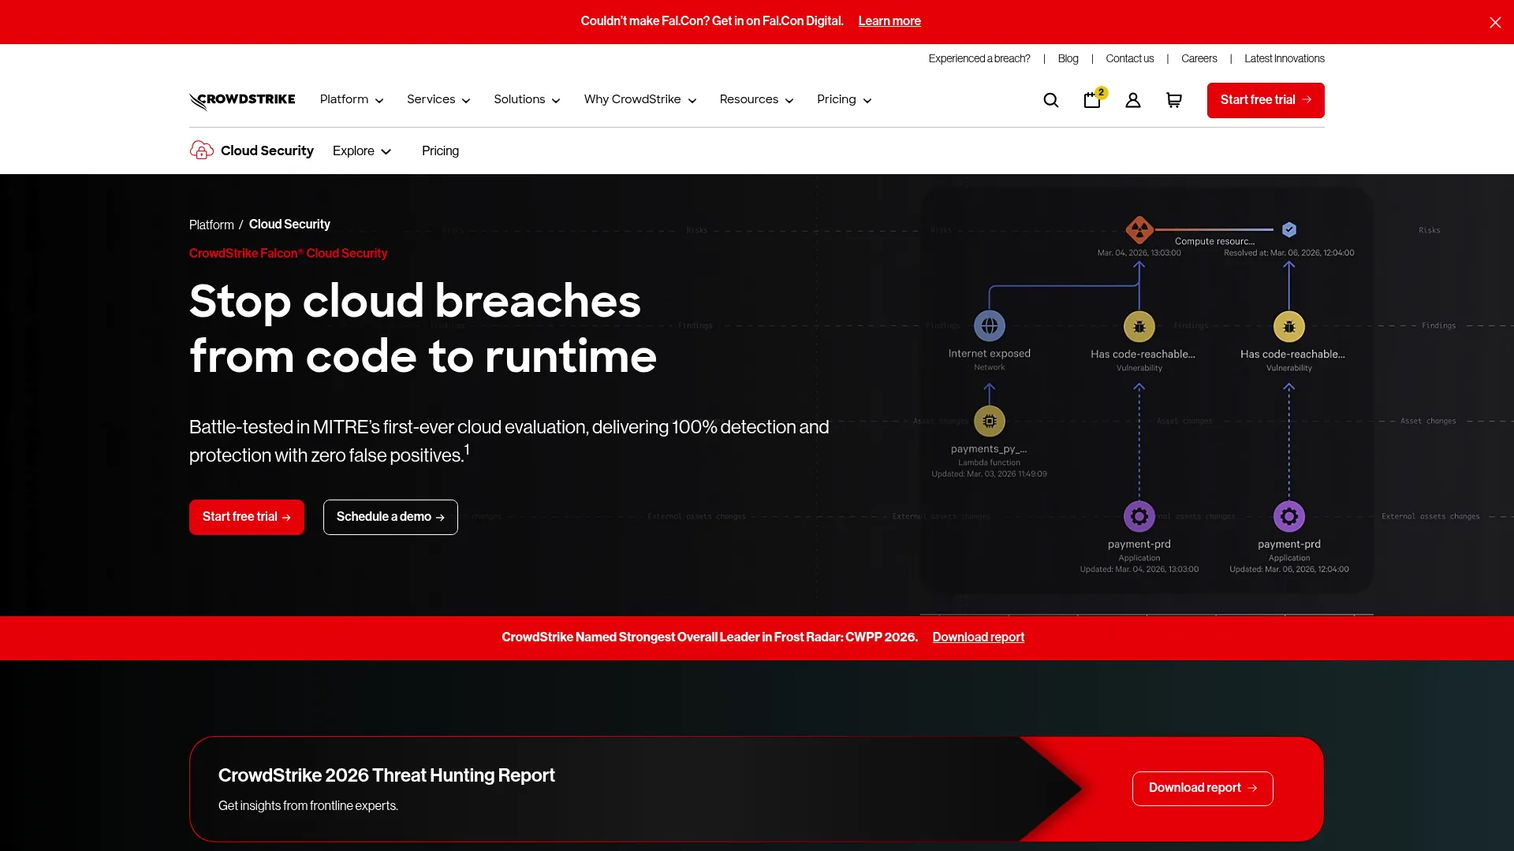The image size is (1514, 851).
Task: Click Start free trial in the hero section
Action: (x=246, y=517)
